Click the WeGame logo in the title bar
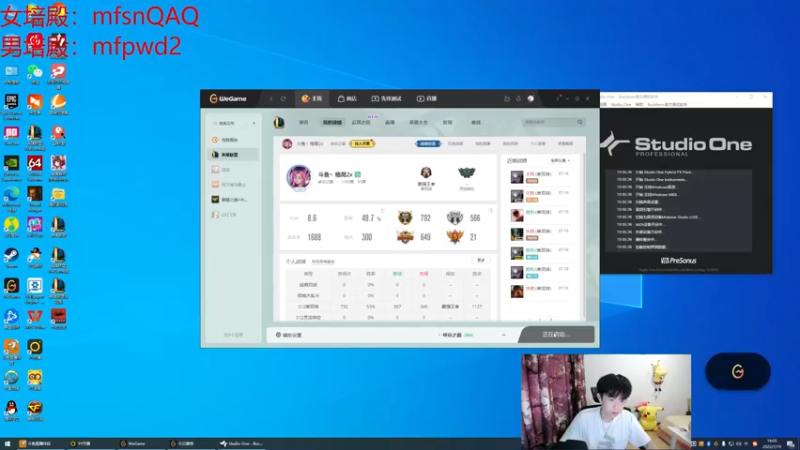 228,98
